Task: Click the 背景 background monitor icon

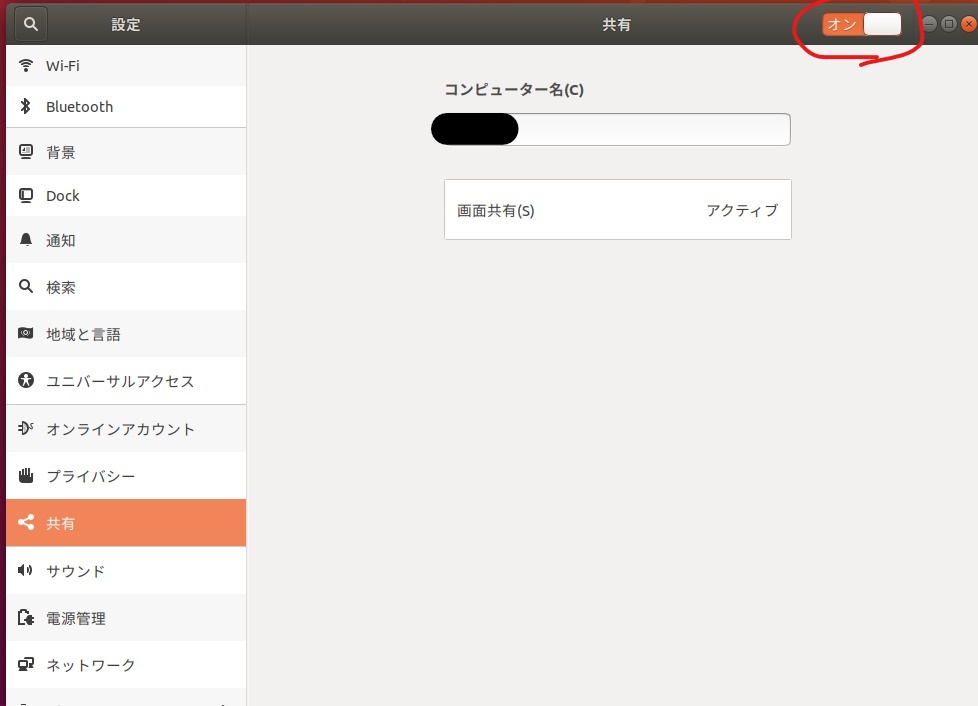Action: pyautogui.click(x=26, y=152)
